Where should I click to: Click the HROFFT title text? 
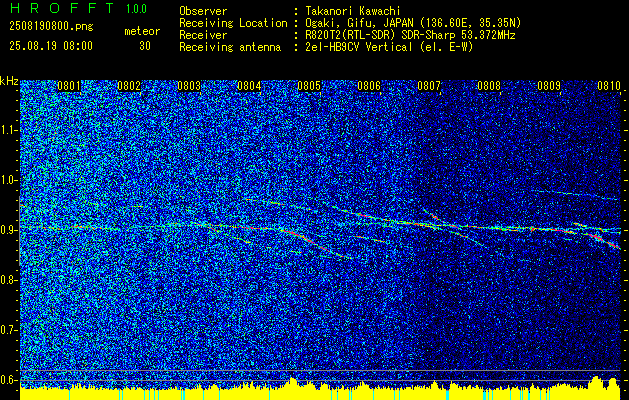coord(62,8)
